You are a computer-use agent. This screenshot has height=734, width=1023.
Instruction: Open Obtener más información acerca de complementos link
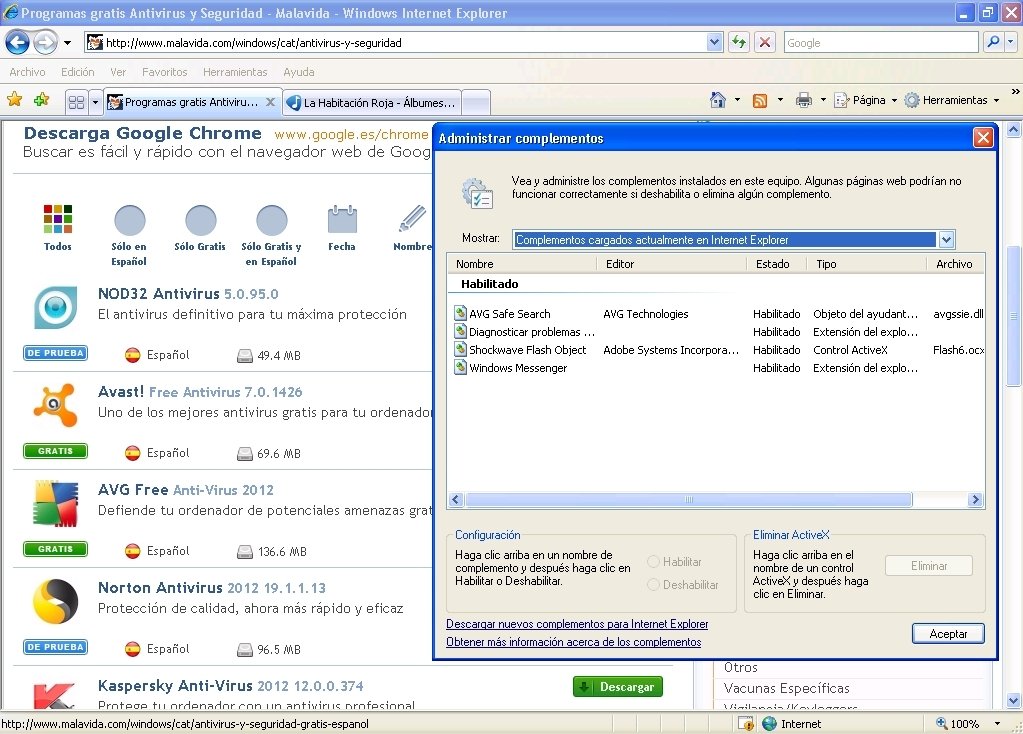coord(573,642)
